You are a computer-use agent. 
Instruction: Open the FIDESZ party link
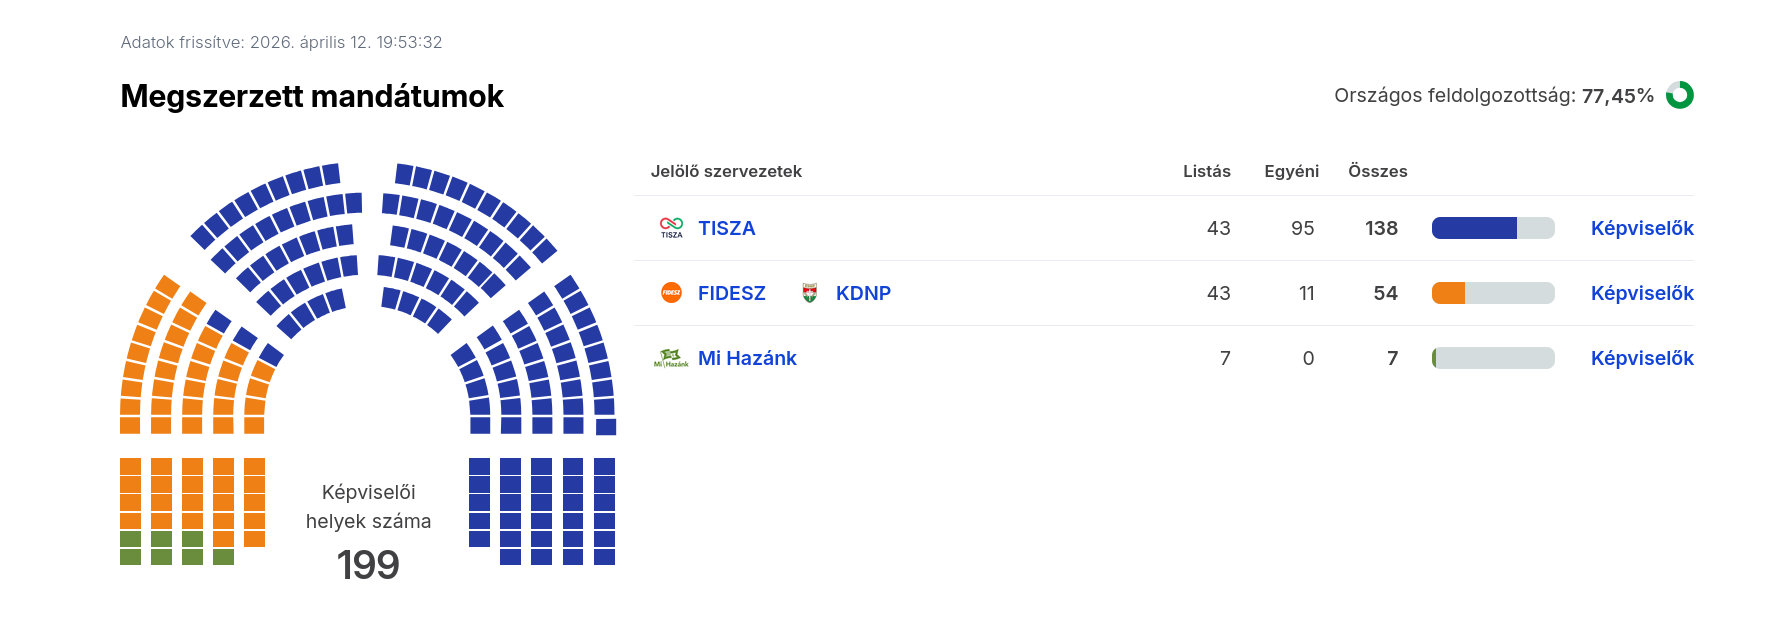(731, 293)
